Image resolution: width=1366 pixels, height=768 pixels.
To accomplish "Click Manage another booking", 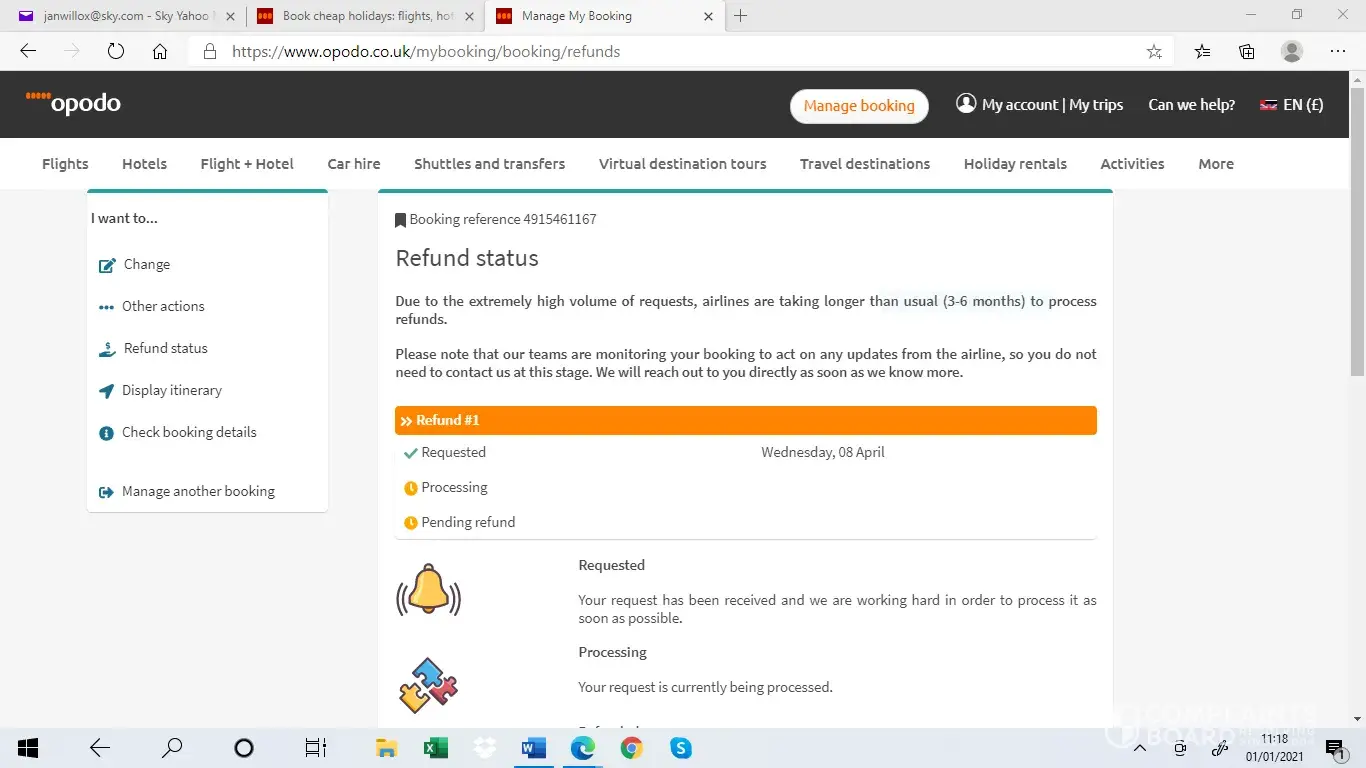I will click(x=187, y=491).
